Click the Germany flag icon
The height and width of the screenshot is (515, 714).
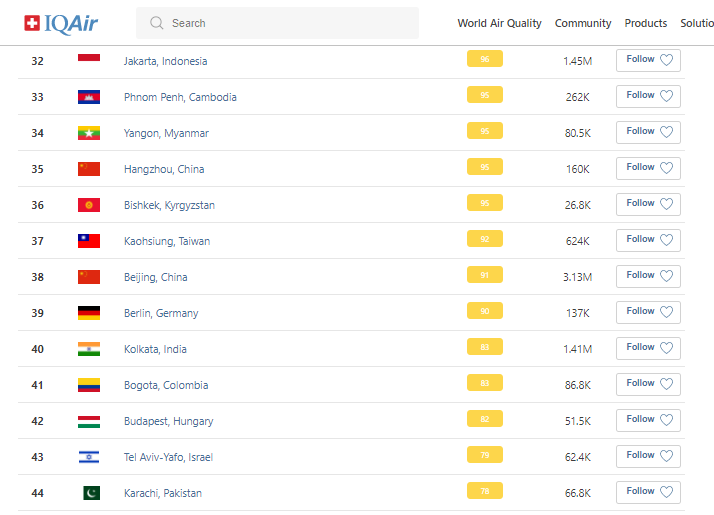point(89,313)
